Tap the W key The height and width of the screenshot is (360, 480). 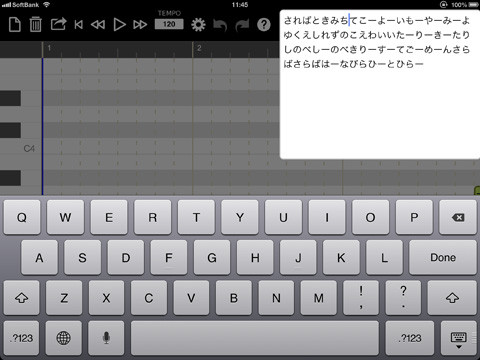(x=65, y=217)
